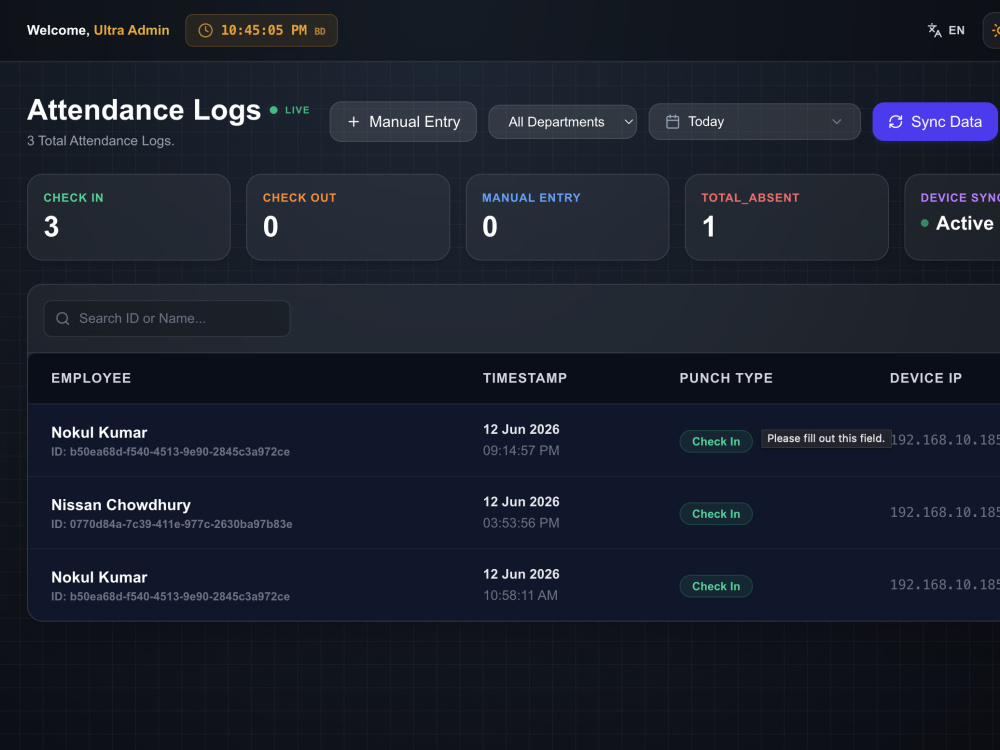1000x750 pixels.
Task: Click the 10:45:05 PM clock display
Action: [x=261, y=31]
